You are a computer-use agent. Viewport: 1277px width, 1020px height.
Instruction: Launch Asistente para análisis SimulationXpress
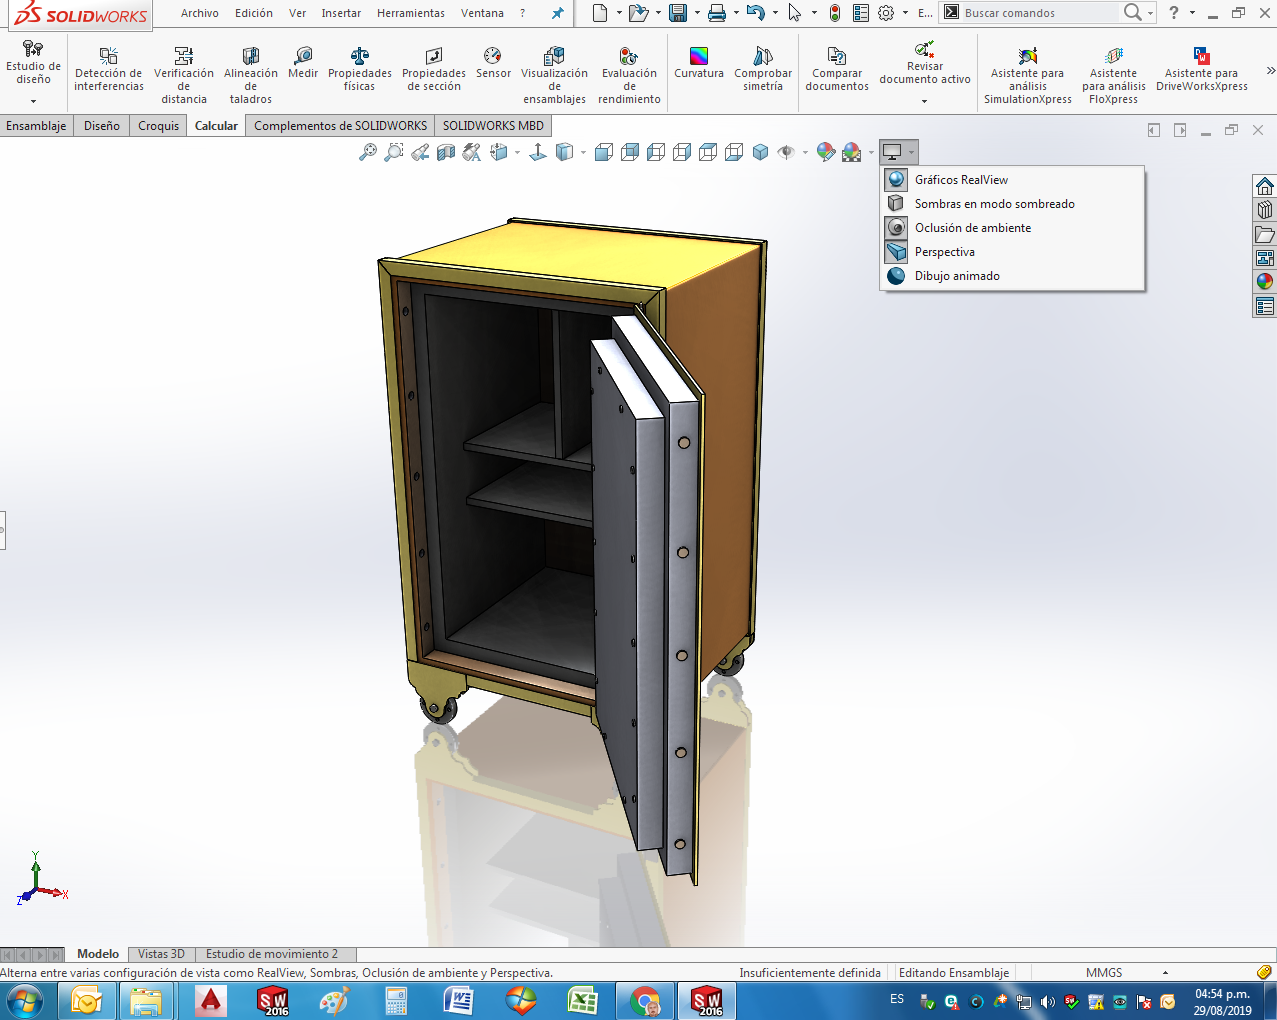tap(1027, 75)
